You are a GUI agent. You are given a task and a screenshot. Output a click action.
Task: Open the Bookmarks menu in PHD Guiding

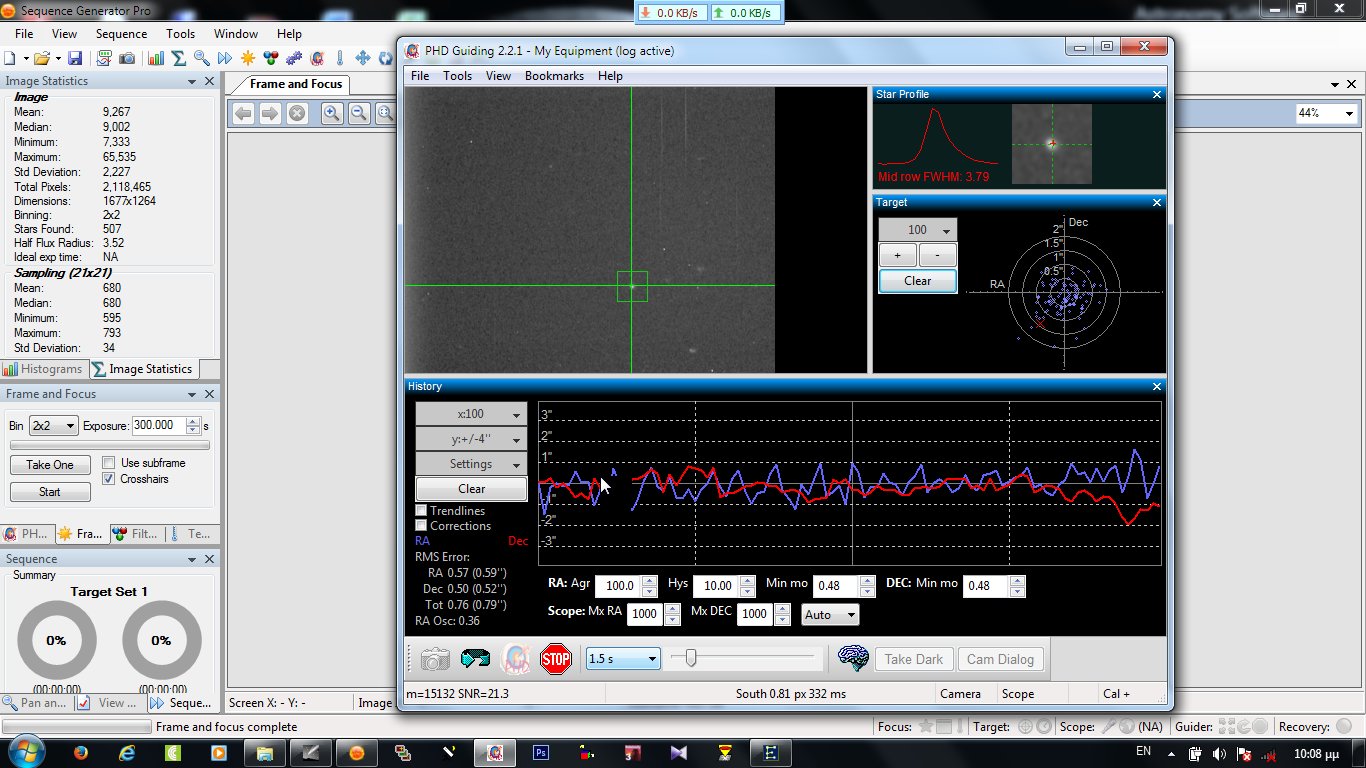coord(553,76)
